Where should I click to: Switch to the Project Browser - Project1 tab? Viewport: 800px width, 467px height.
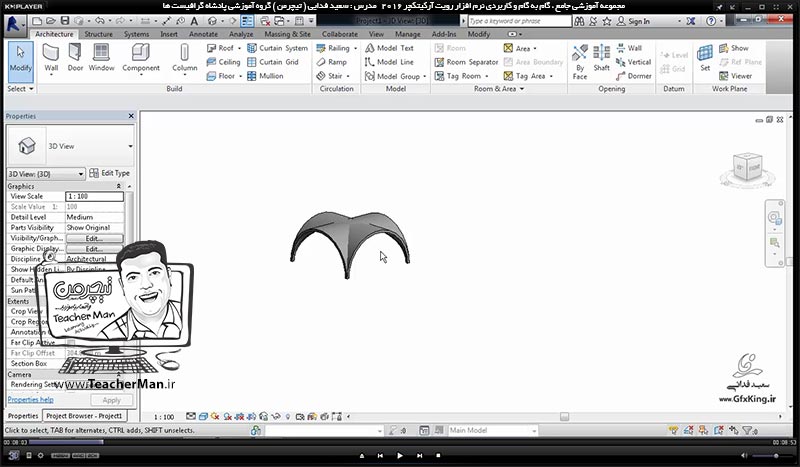(x=84, y=415)
